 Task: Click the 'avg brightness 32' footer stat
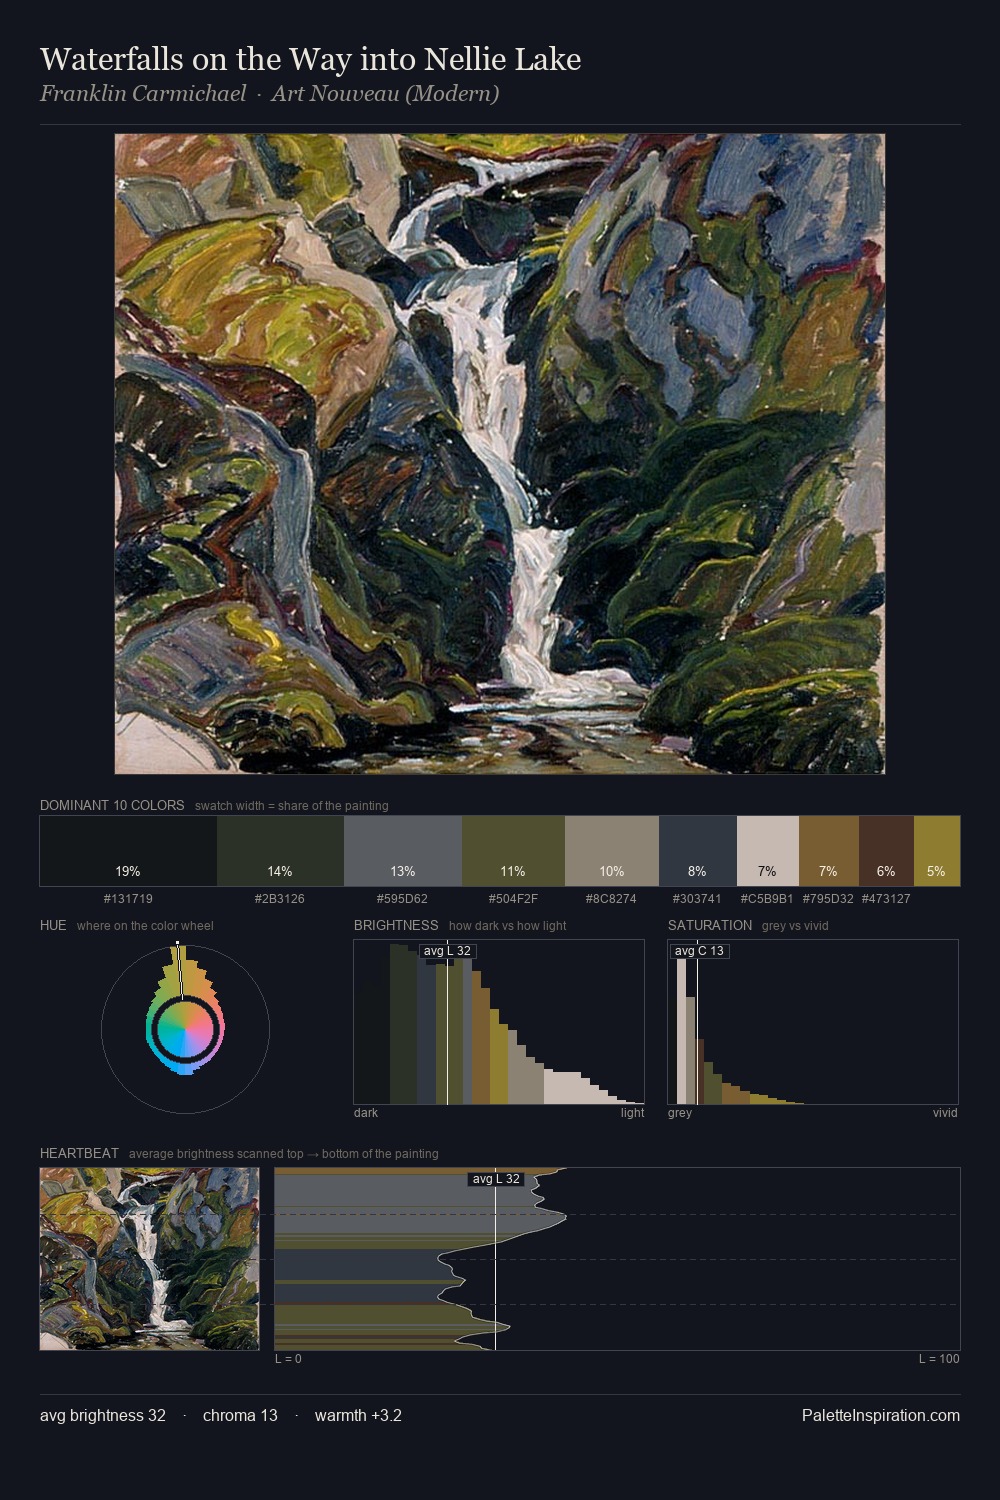click(103, 1415)
